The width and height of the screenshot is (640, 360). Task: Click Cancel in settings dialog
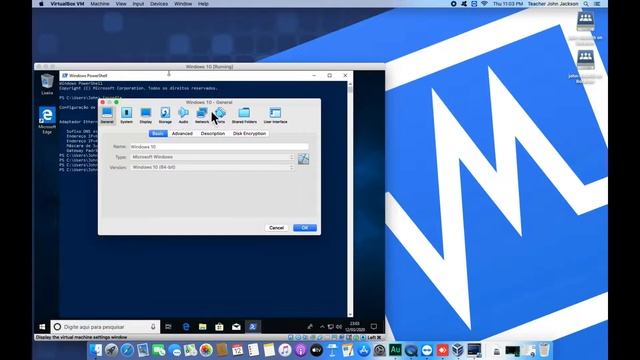pos(276,228)
